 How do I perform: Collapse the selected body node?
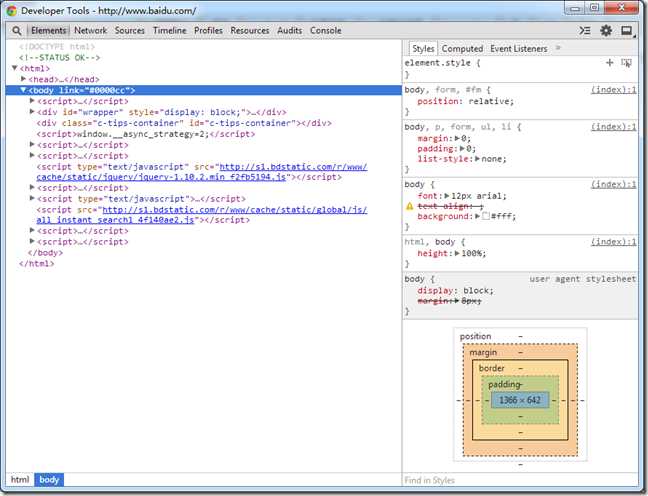(24, 90)
